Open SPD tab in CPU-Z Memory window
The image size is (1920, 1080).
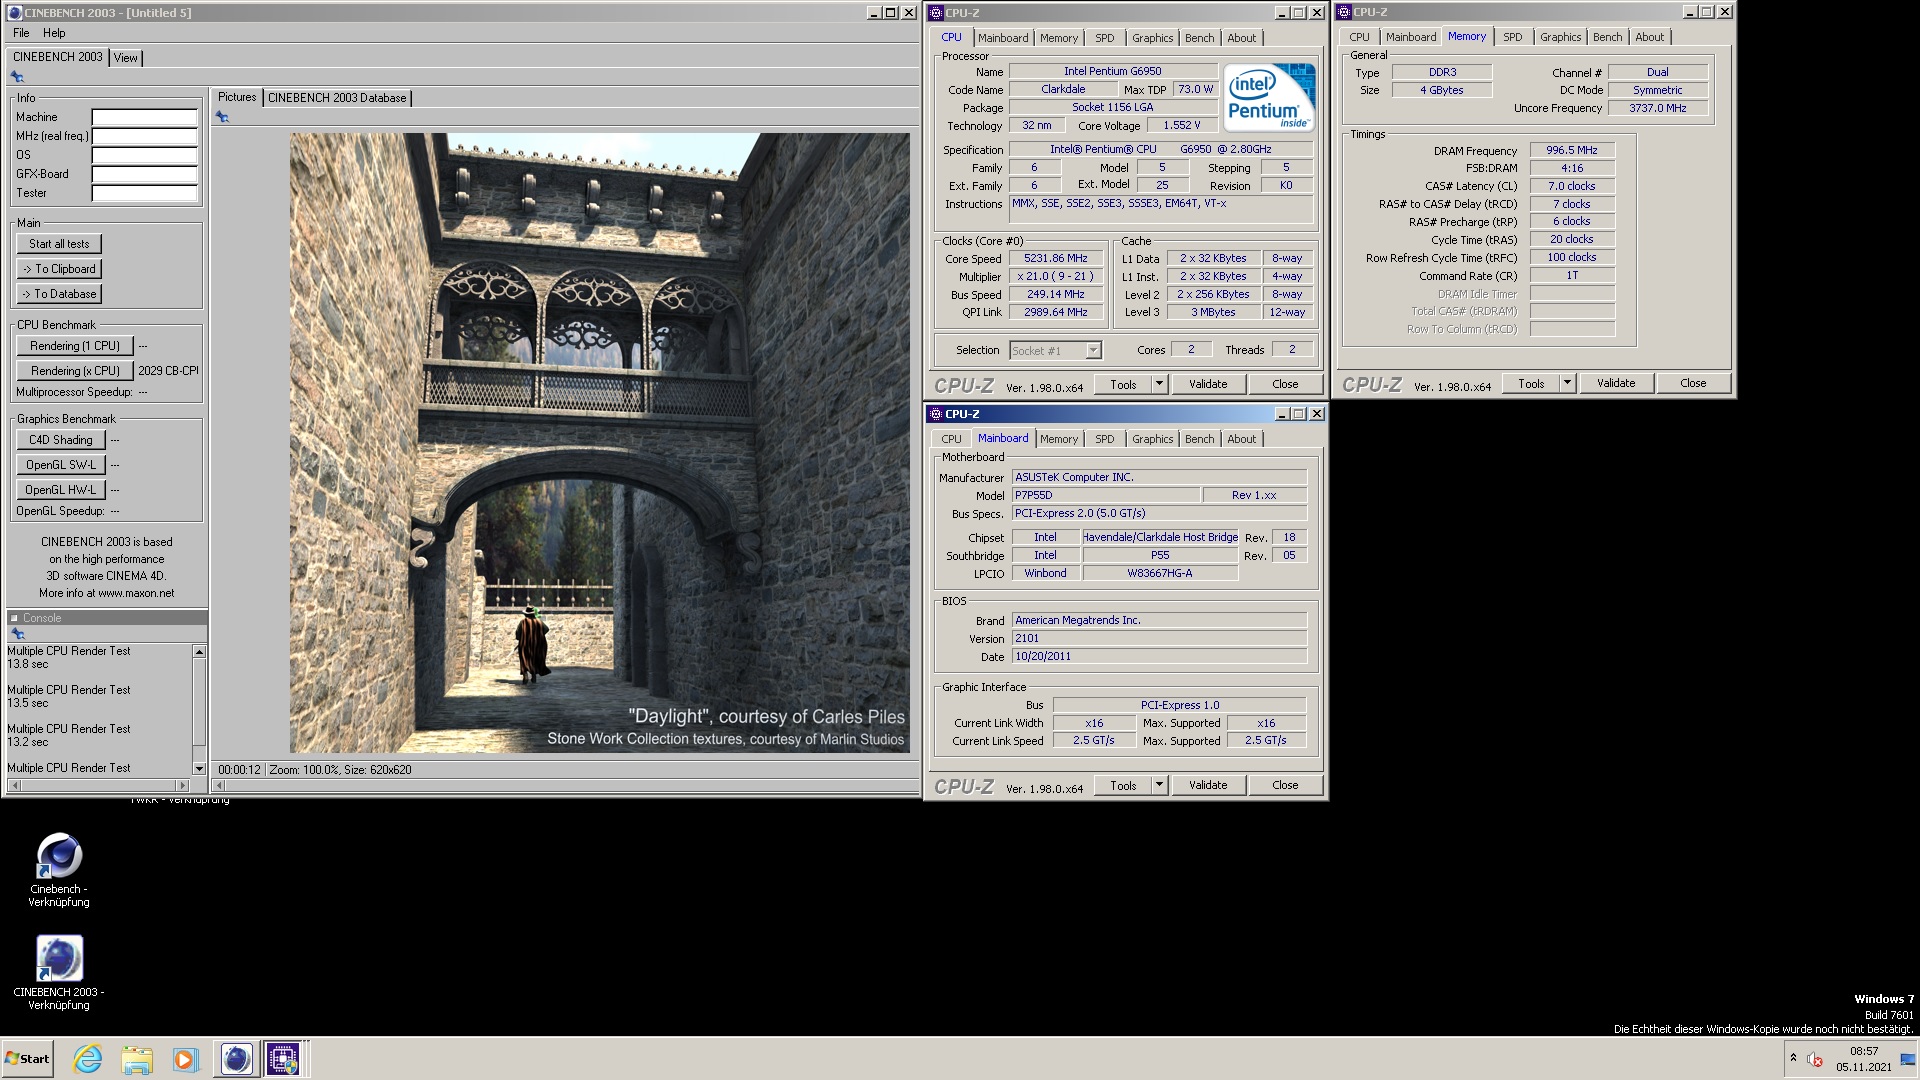coord(1512,37)
